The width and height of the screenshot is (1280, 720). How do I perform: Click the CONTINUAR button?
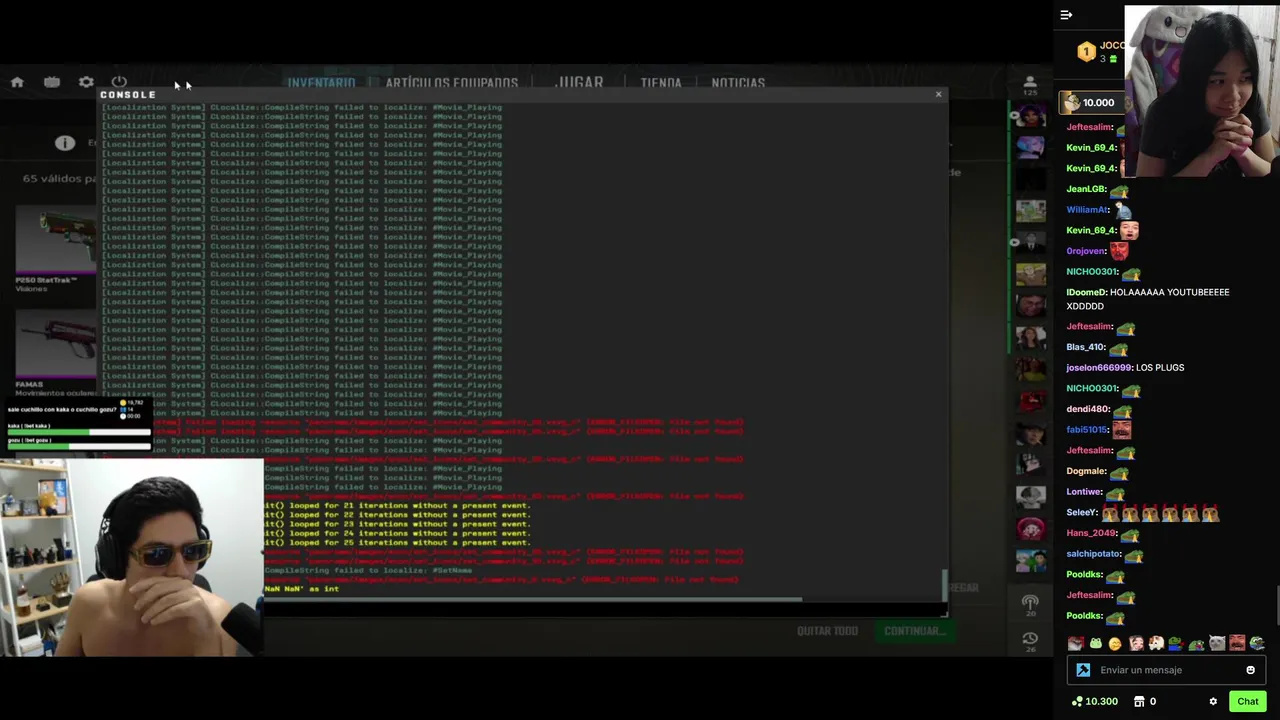(914, 631)
